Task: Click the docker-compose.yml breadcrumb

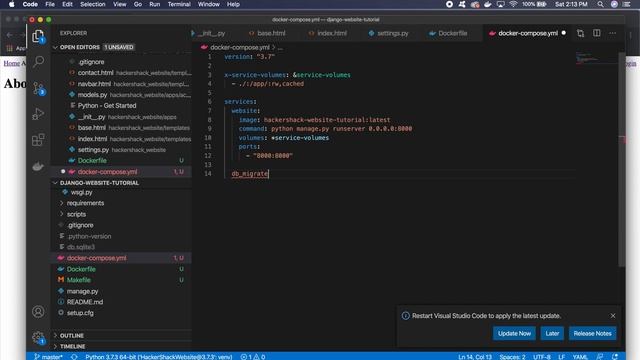Action: coord(240,47)
